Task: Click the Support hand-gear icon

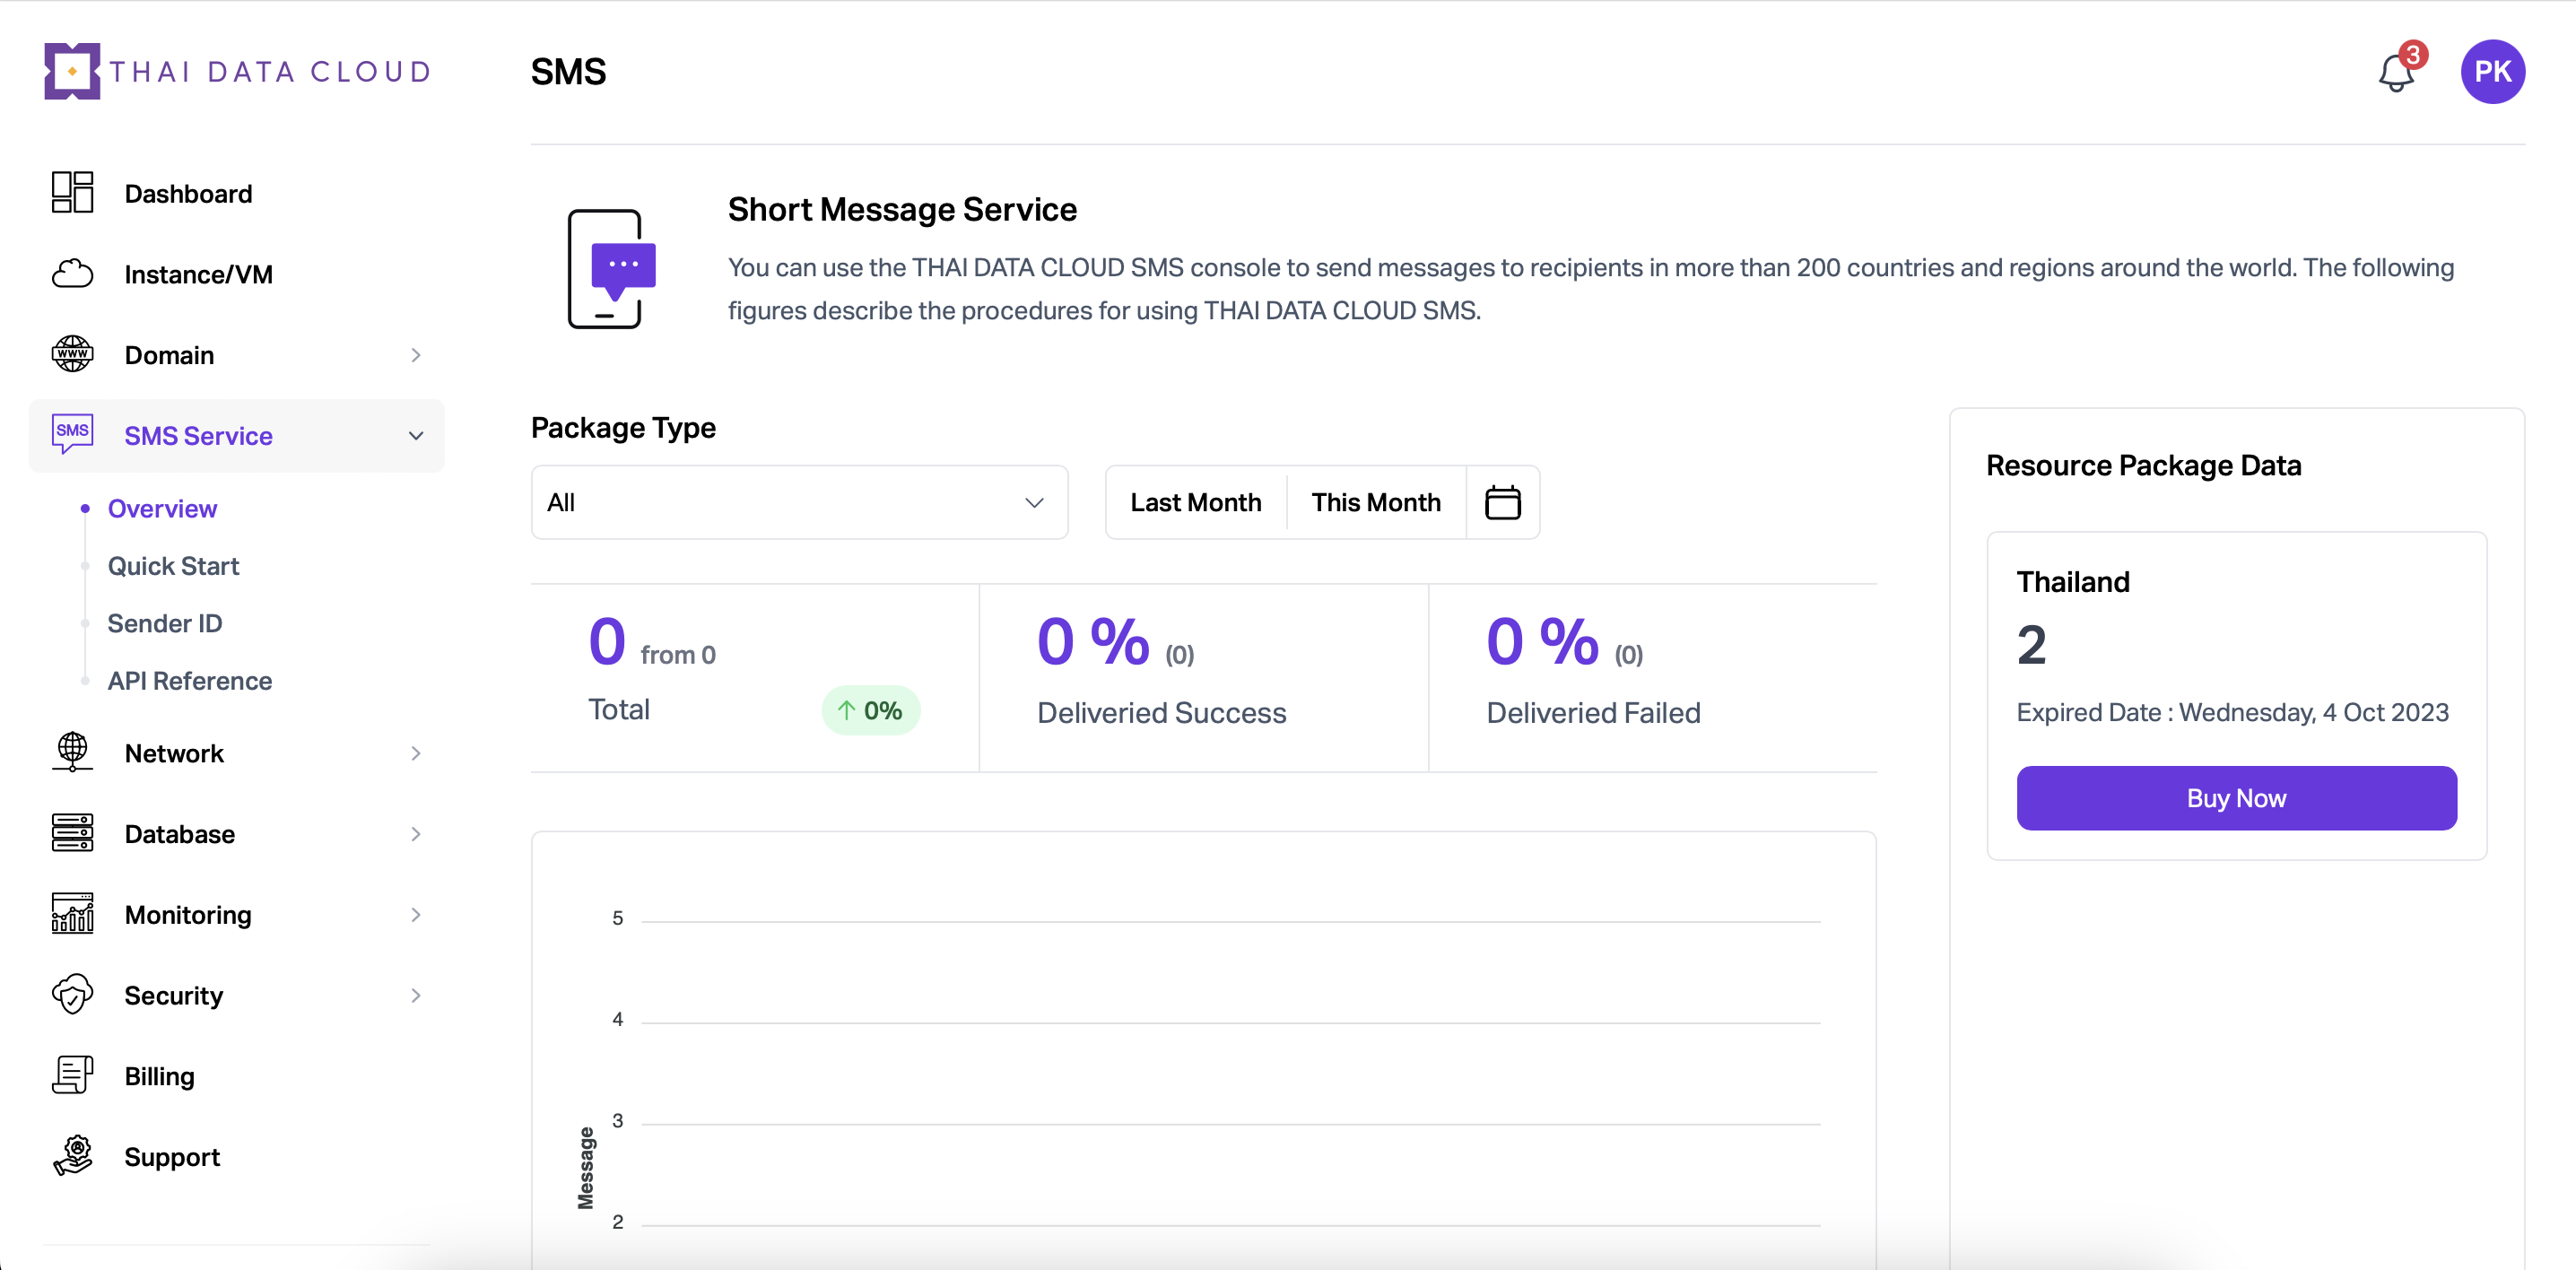Action: (72, 1156)
